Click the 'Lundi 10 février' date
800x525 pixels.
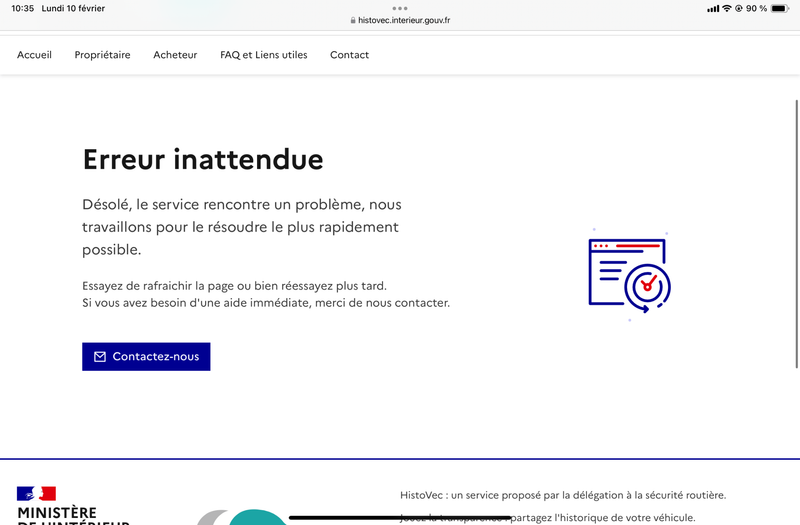pyautogui.click(x=73, y=8)
